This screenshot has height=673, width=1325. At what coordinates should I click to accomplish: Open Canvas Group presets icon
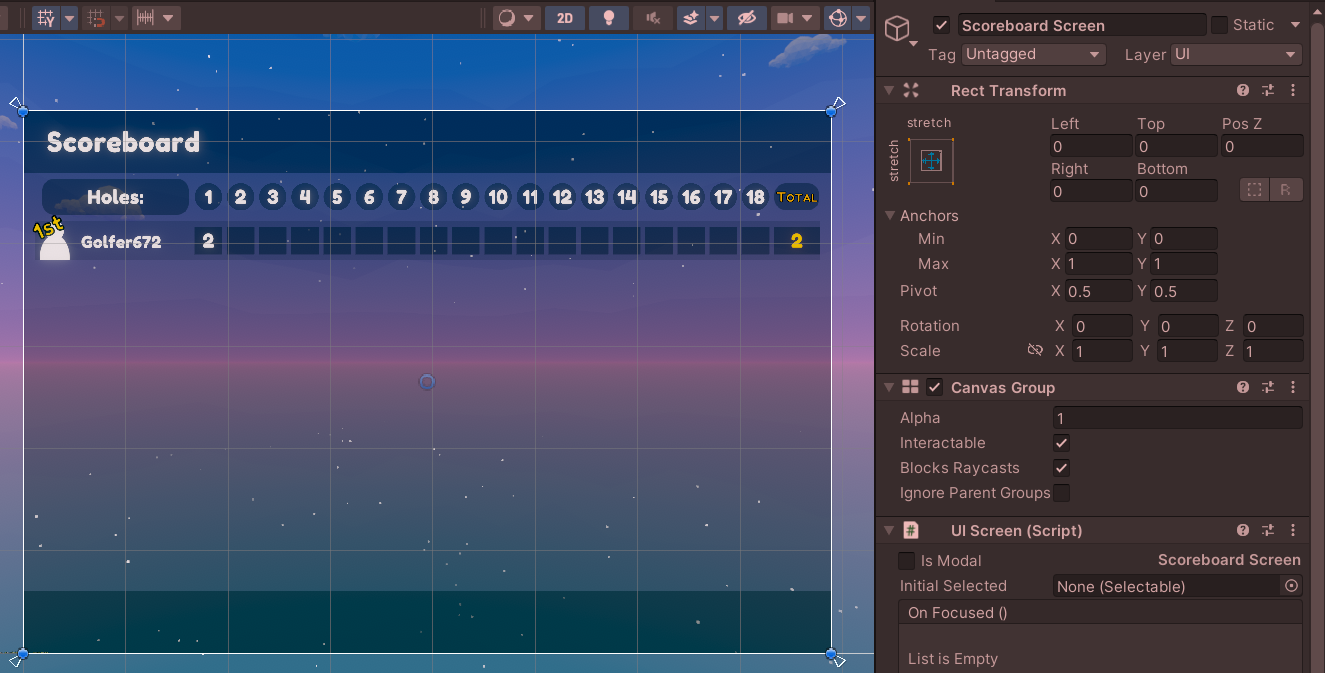click(x=1268, y=387)
